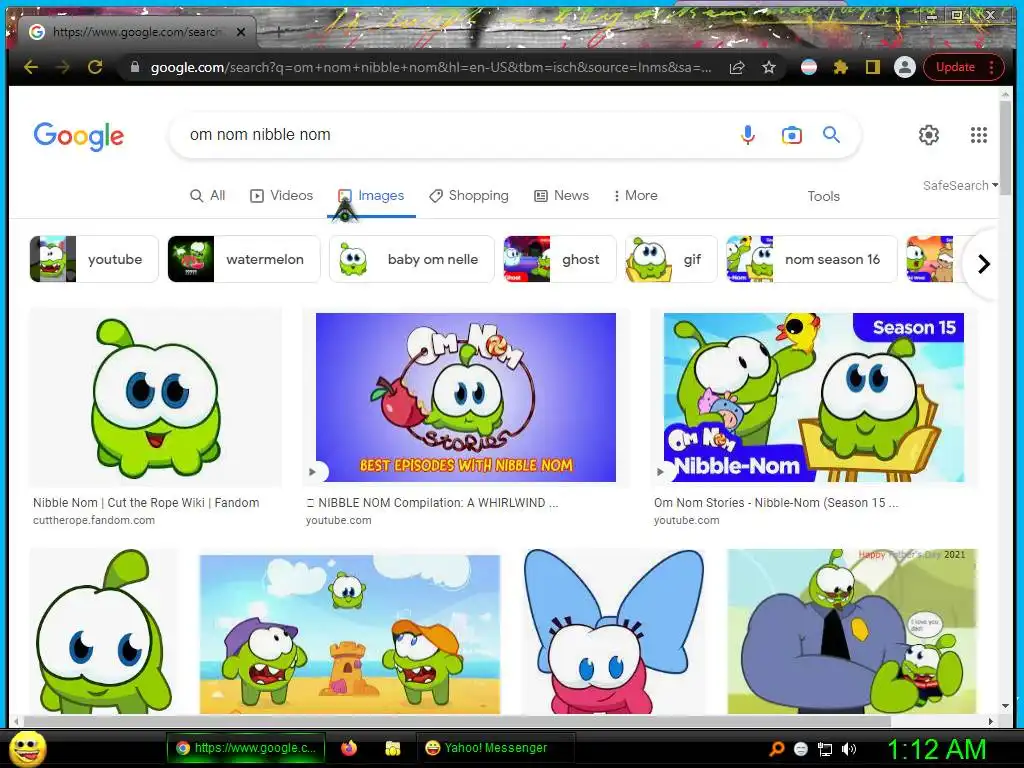Select the Chrome google.com taskbar item

click(246, 748)
